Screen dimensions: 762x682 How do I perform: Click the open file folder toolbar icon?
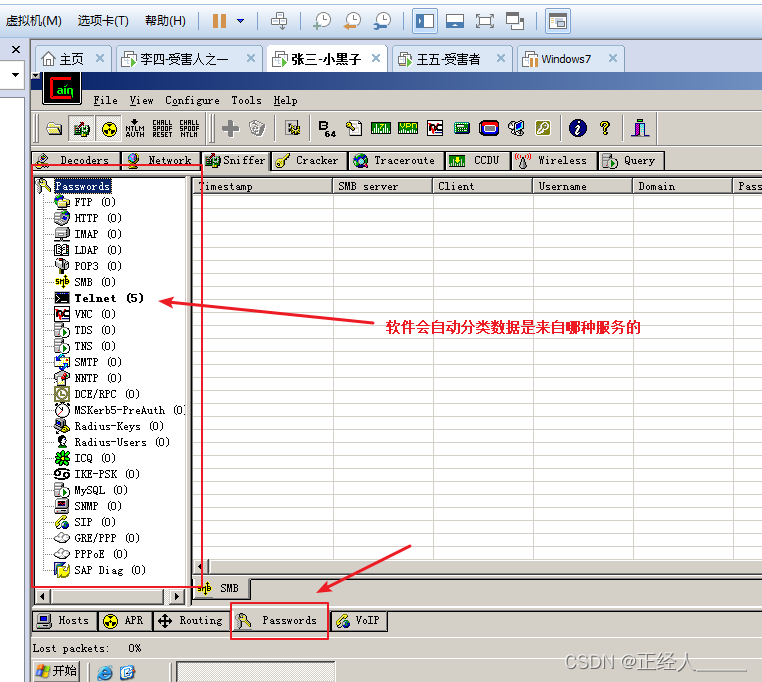pos(54,128)
